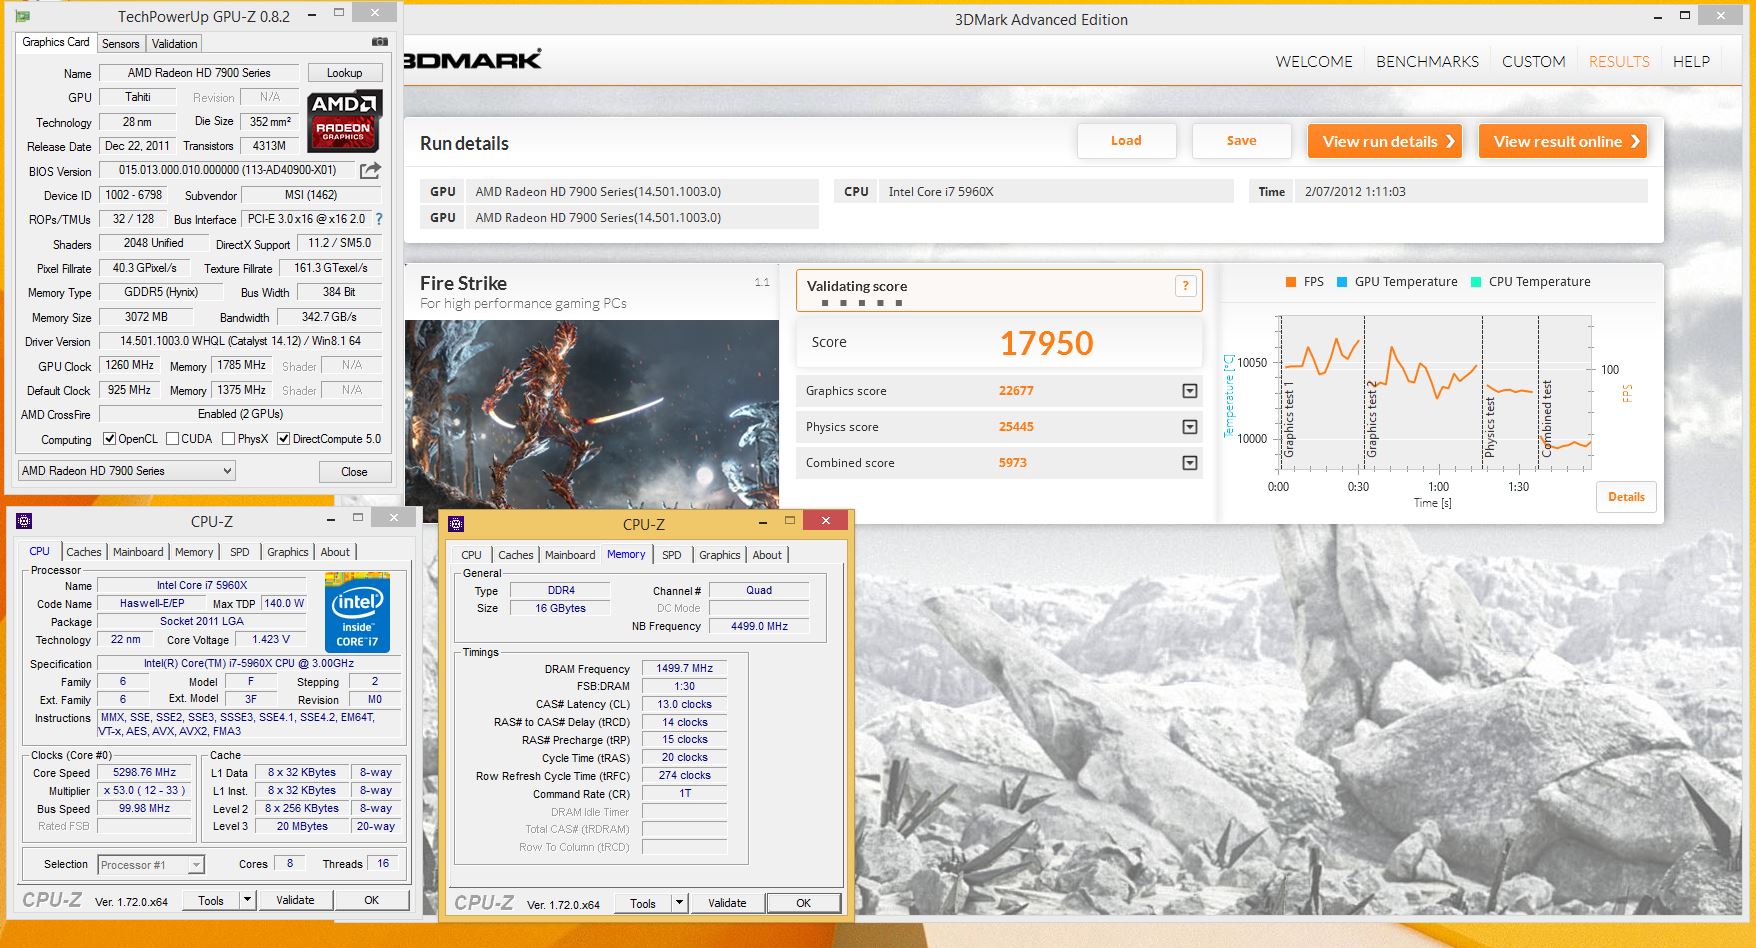Switch to Mainboard tab in left CPU-Z
Screen dimensions: 1756x948
(138, 552)
